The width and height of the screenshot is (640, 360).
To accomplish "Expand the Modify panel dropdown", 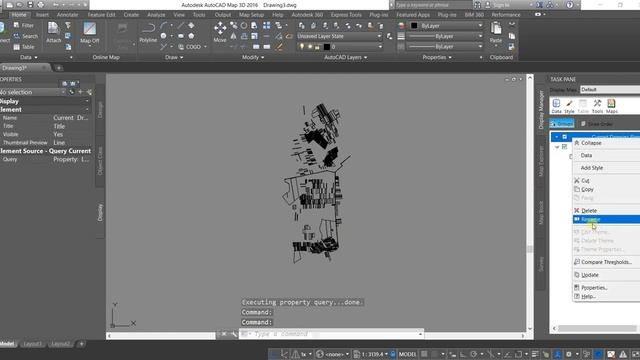I will click(253, 58).
